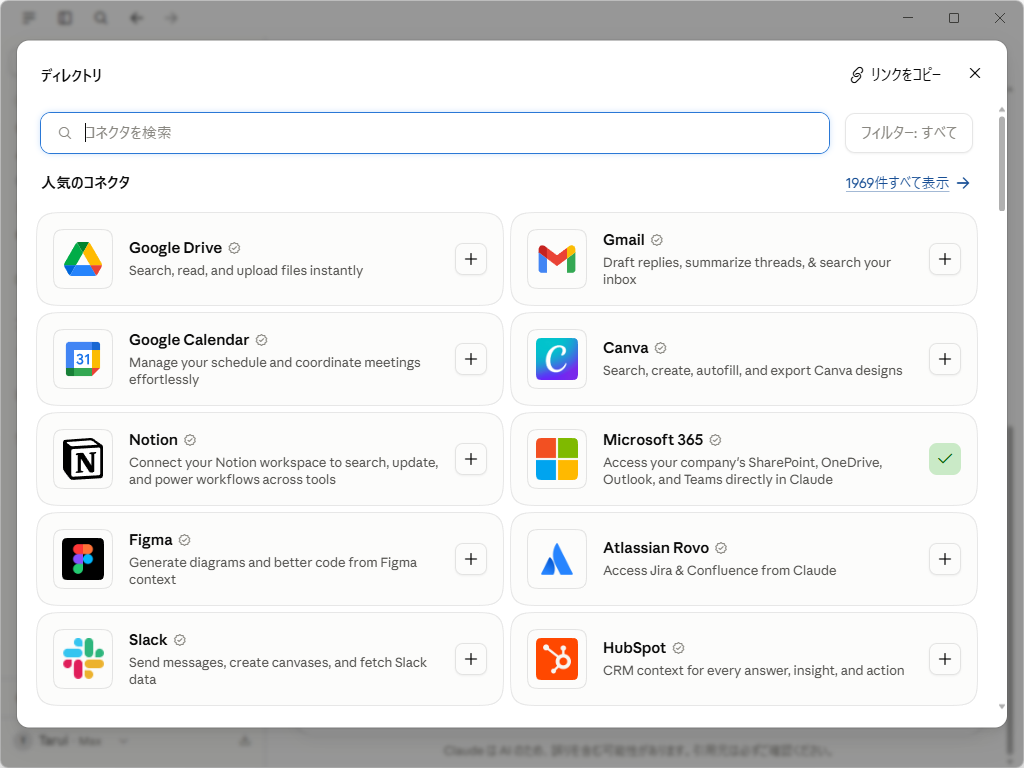Add the Slack connector with plus button
The width and height of the screenshot is (1024, 768).
471,658
